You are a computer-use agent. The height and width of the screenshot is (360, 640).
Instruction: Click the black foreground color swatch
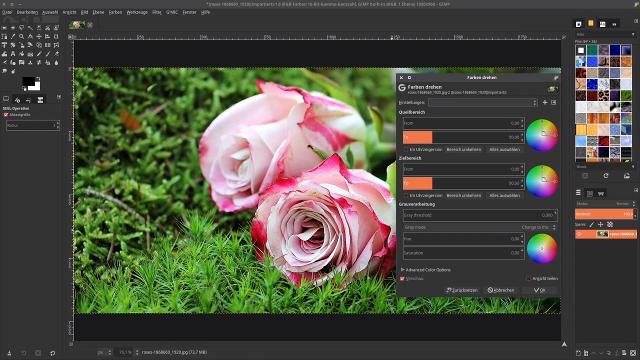28,81
